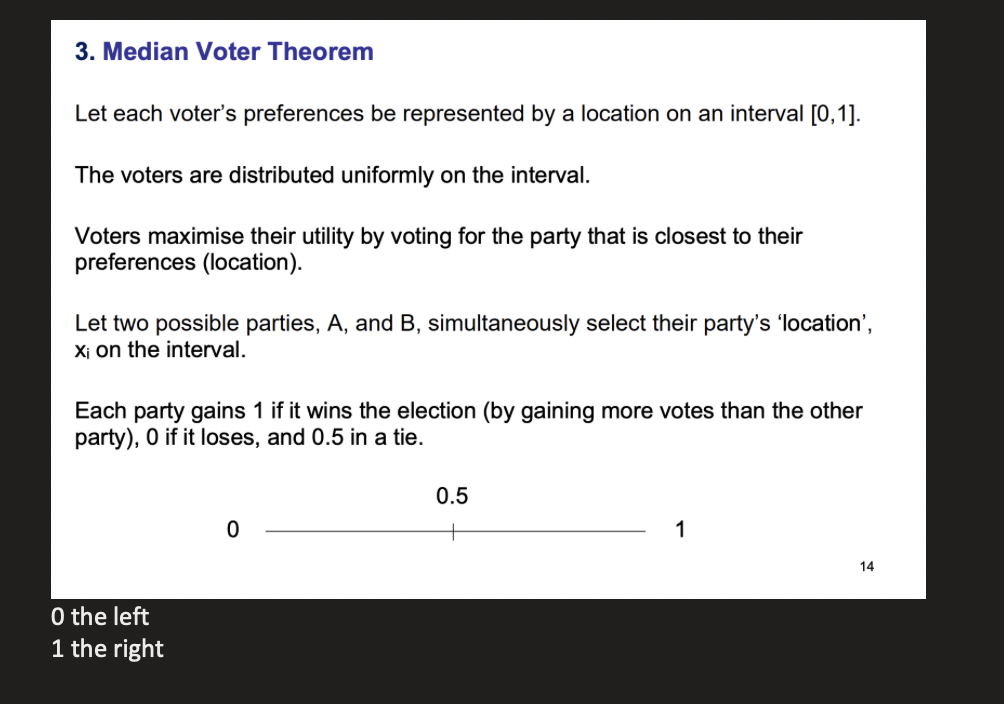Click the "1 the right" note text
Screen dimensions: 1004x704
click(x=107, y=649)
